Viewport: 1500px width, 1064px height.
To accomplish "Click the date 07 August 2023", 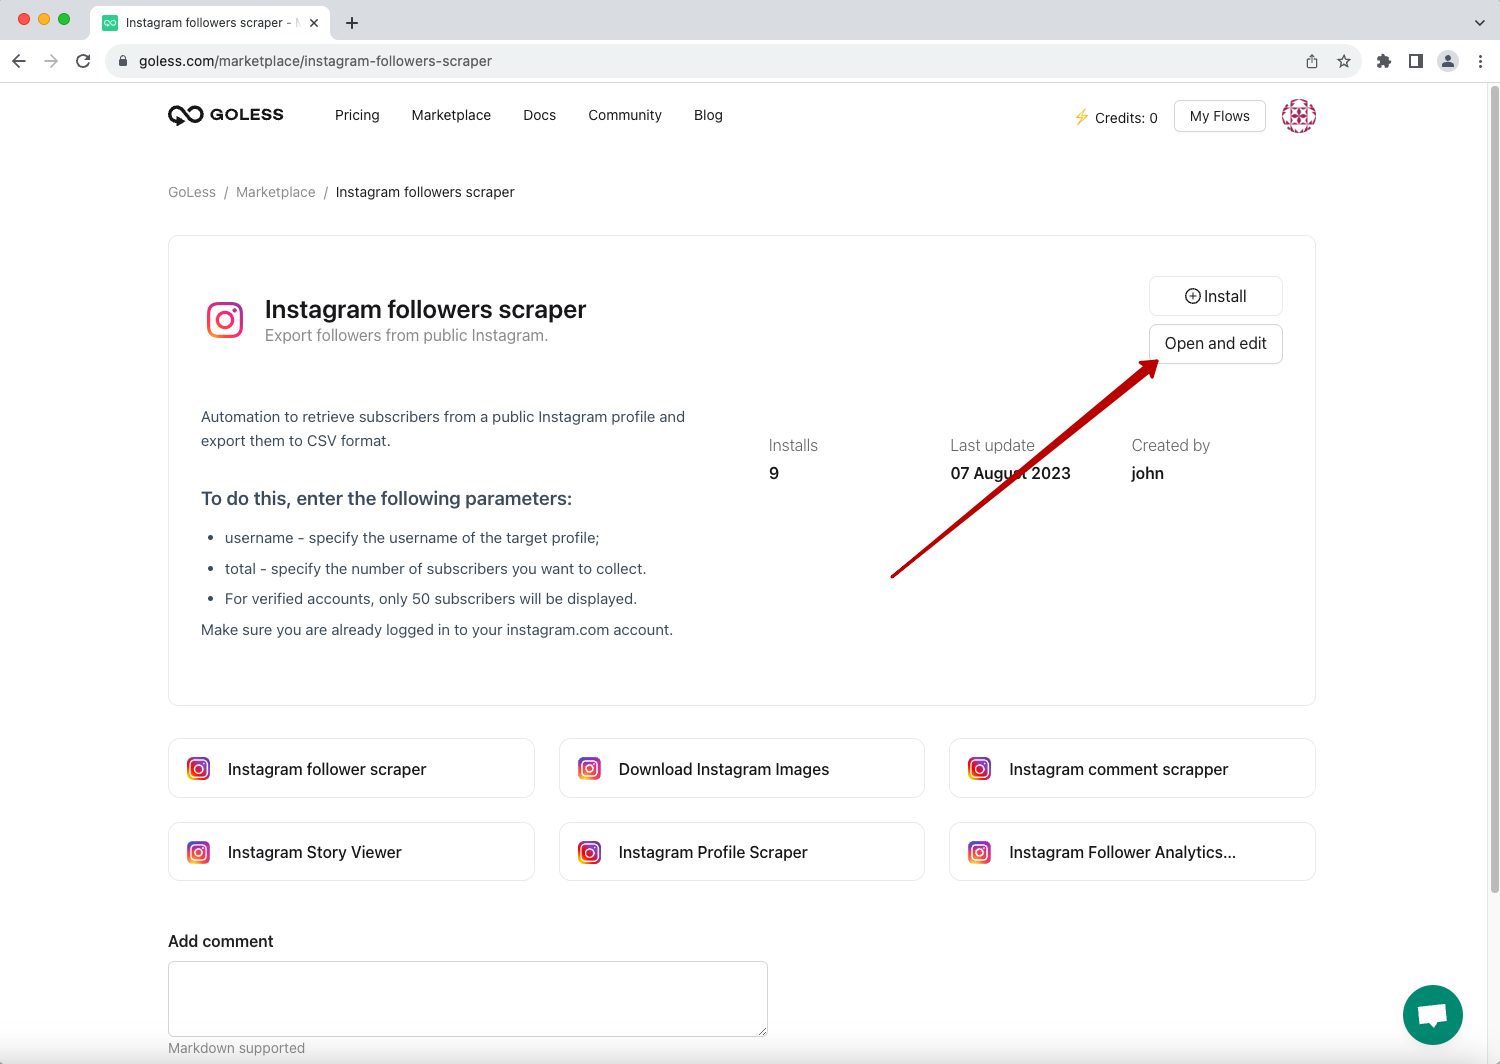I will pyautogui.click(x=1010, y=473).
